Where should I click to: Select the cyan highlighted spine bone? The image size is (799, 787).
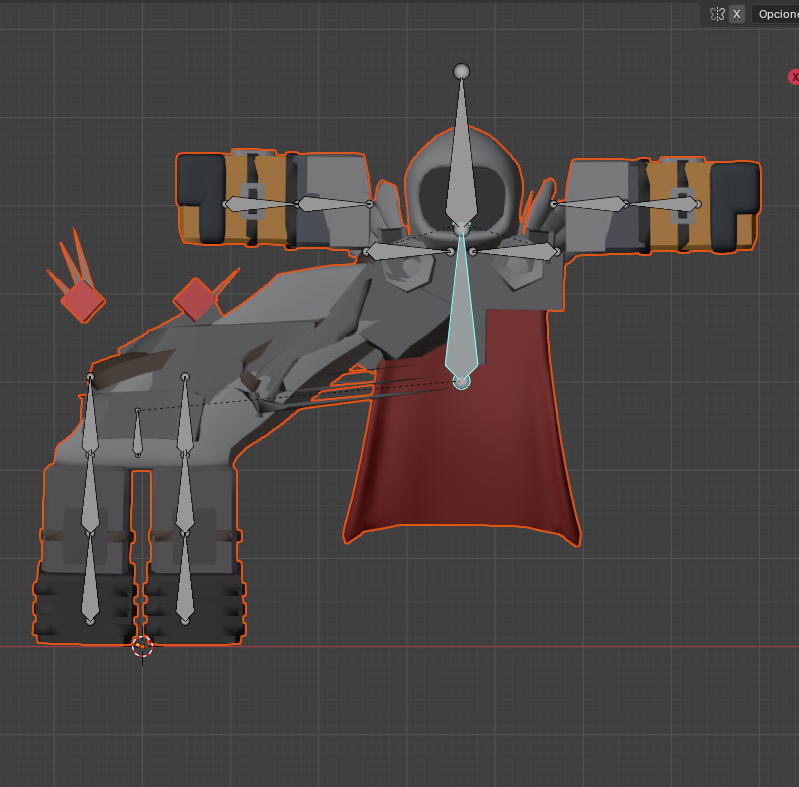point(461,320)
